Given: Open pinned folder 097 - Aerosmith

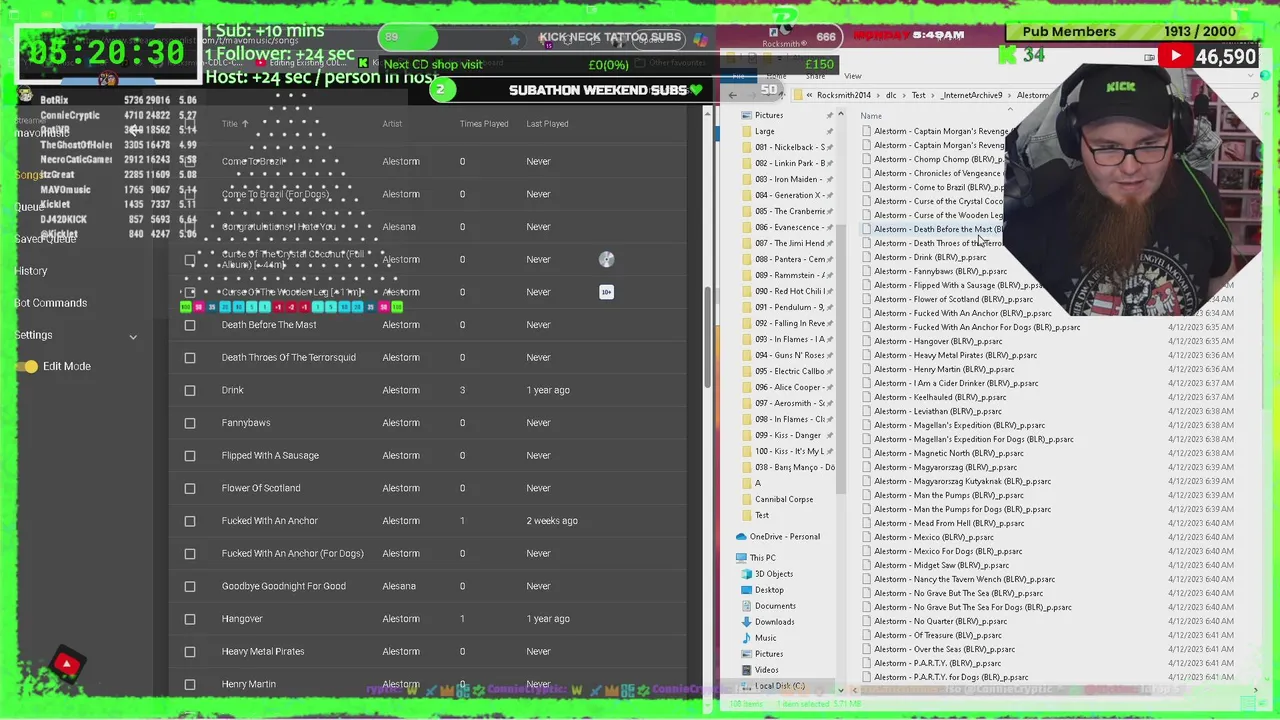Looking at the screenshot, I should [790, 403].
